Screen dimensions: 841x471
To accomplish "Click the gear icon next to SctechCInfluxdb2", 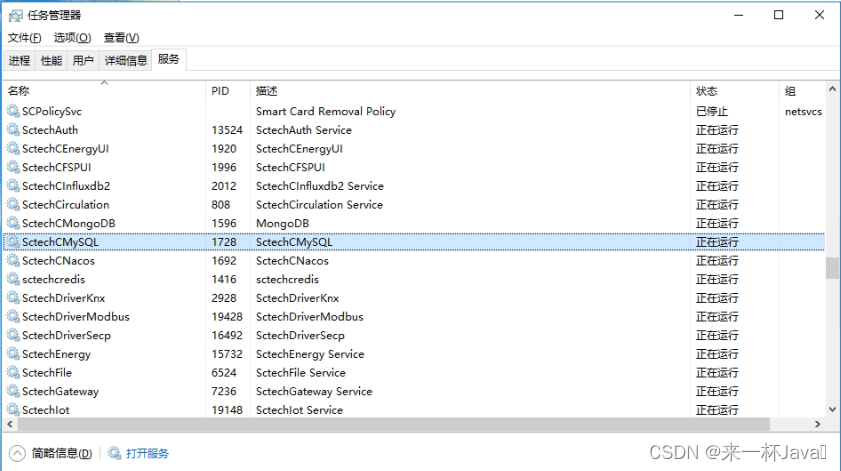I will tap(13, 186).
